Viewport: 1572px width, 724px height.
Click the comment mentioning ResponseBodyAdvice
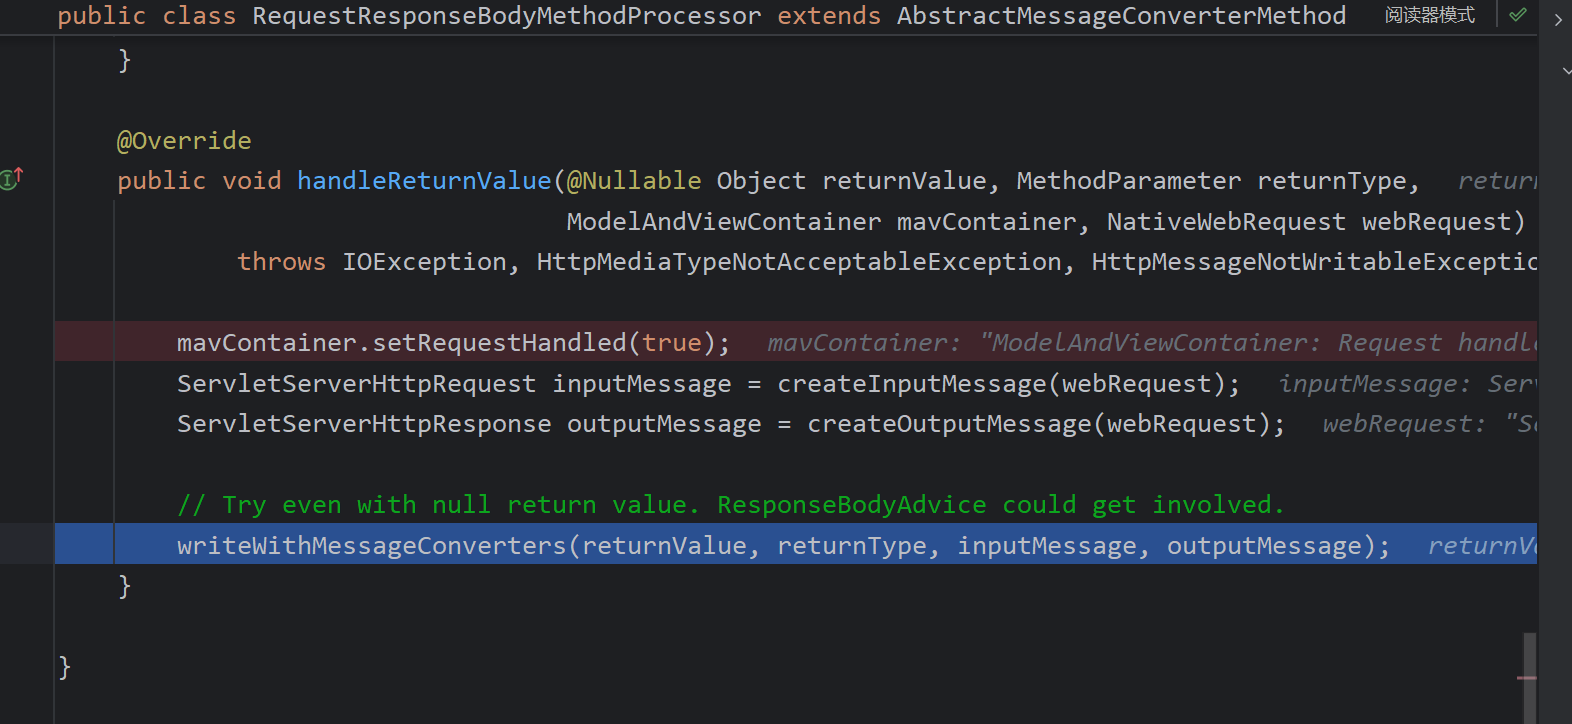[731, 505]
